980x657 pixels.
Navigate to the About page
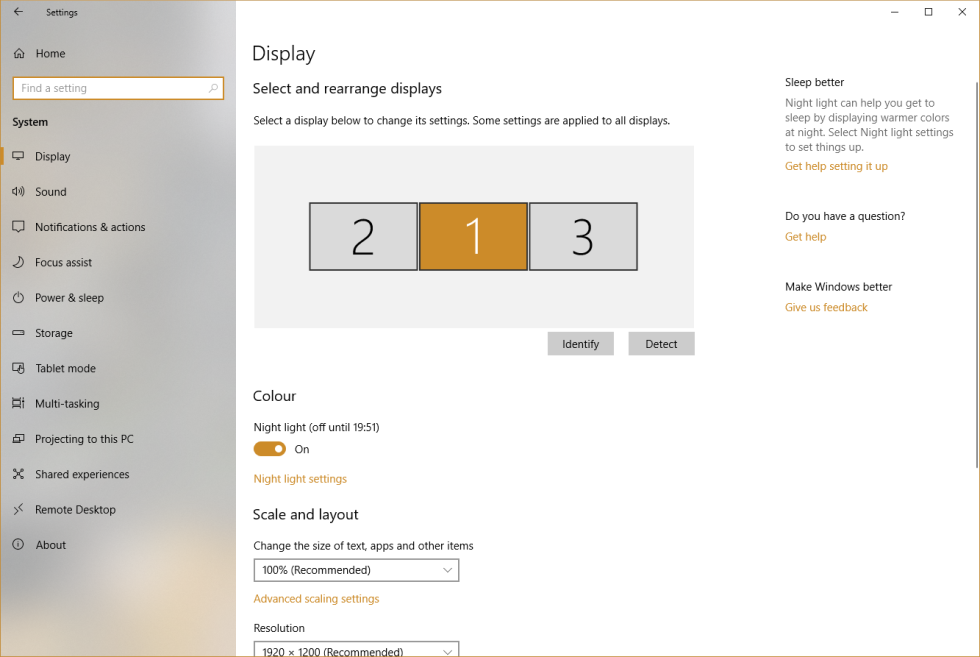pos(52,544)
